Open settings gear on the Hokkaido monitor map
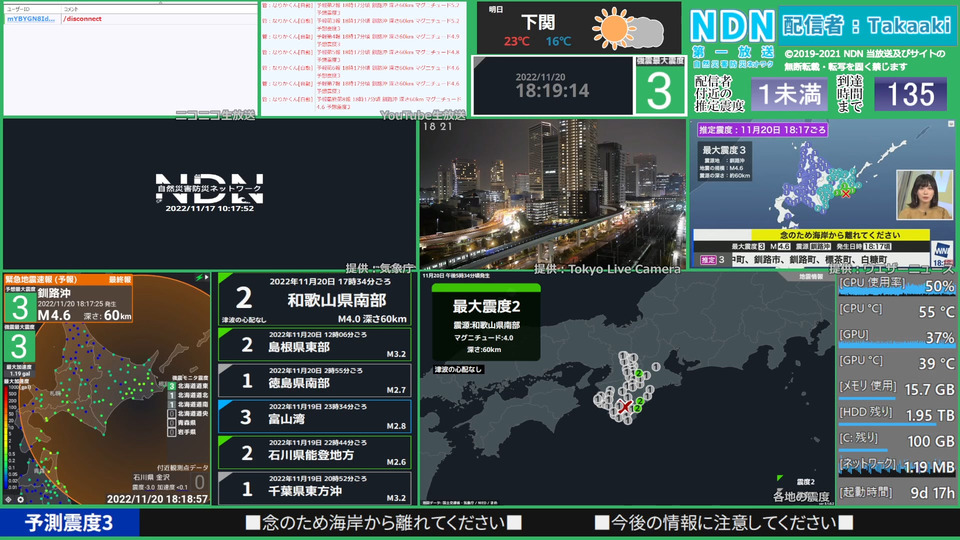 point(20,500)
